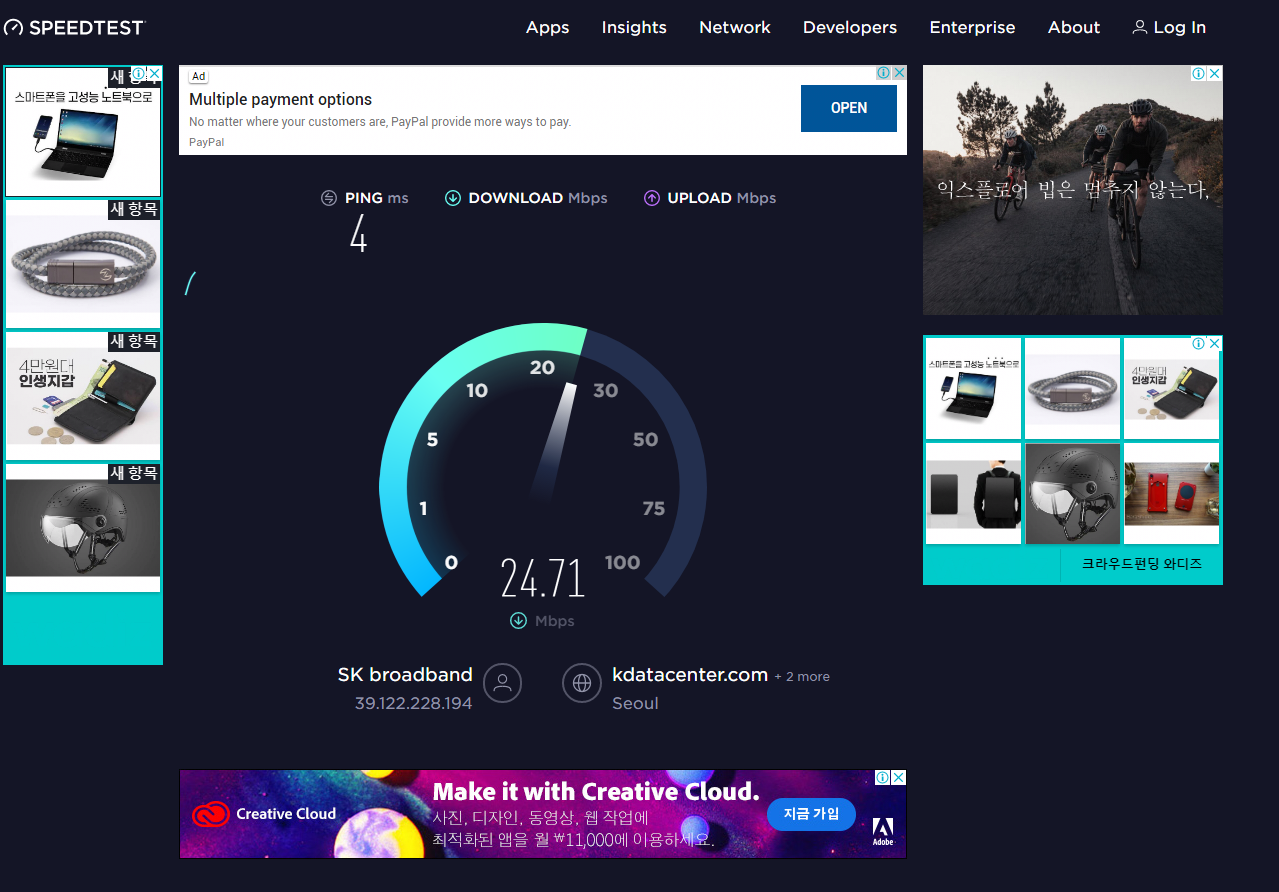This screenshot has width=1279, height=892.
Task: Click the ping value 4
Action: pyautogui.click(x=358, y=233)
